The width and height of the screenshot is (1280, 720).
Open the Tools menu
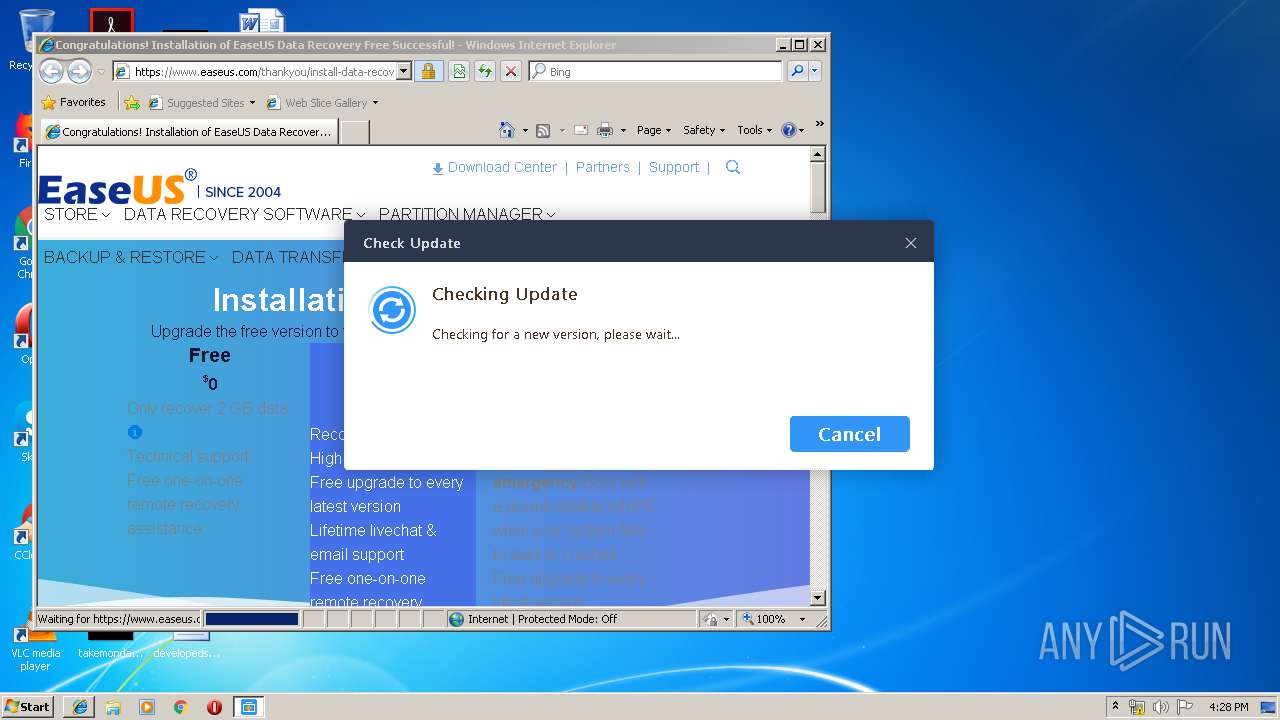[x=754, y=130]
